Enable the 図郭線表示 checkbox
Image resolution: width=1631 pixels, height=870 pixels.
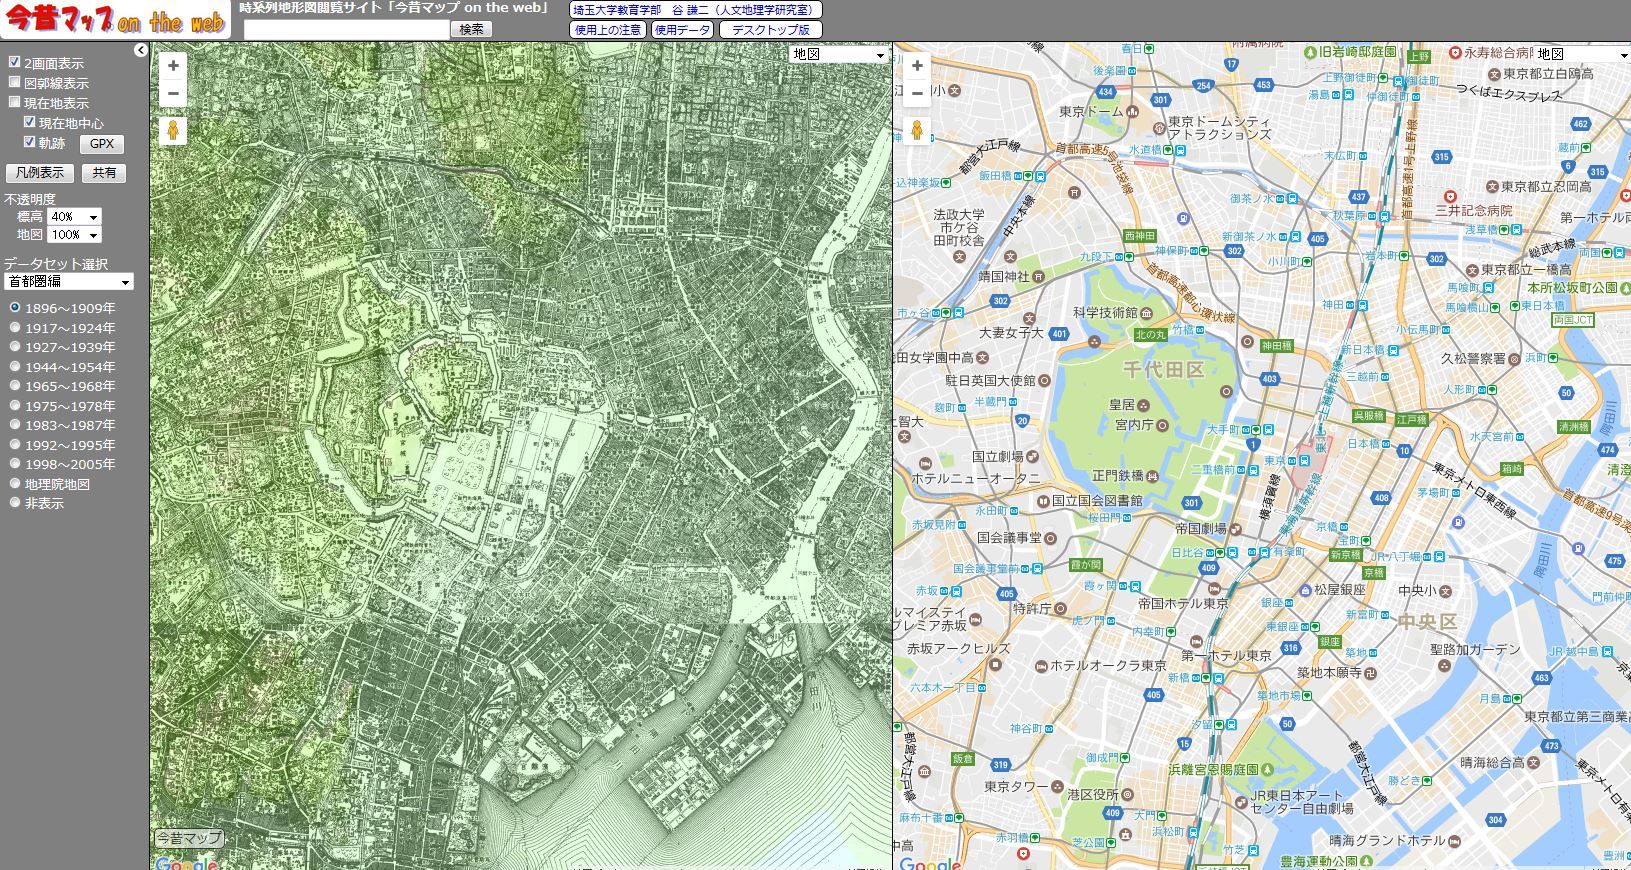15,82
